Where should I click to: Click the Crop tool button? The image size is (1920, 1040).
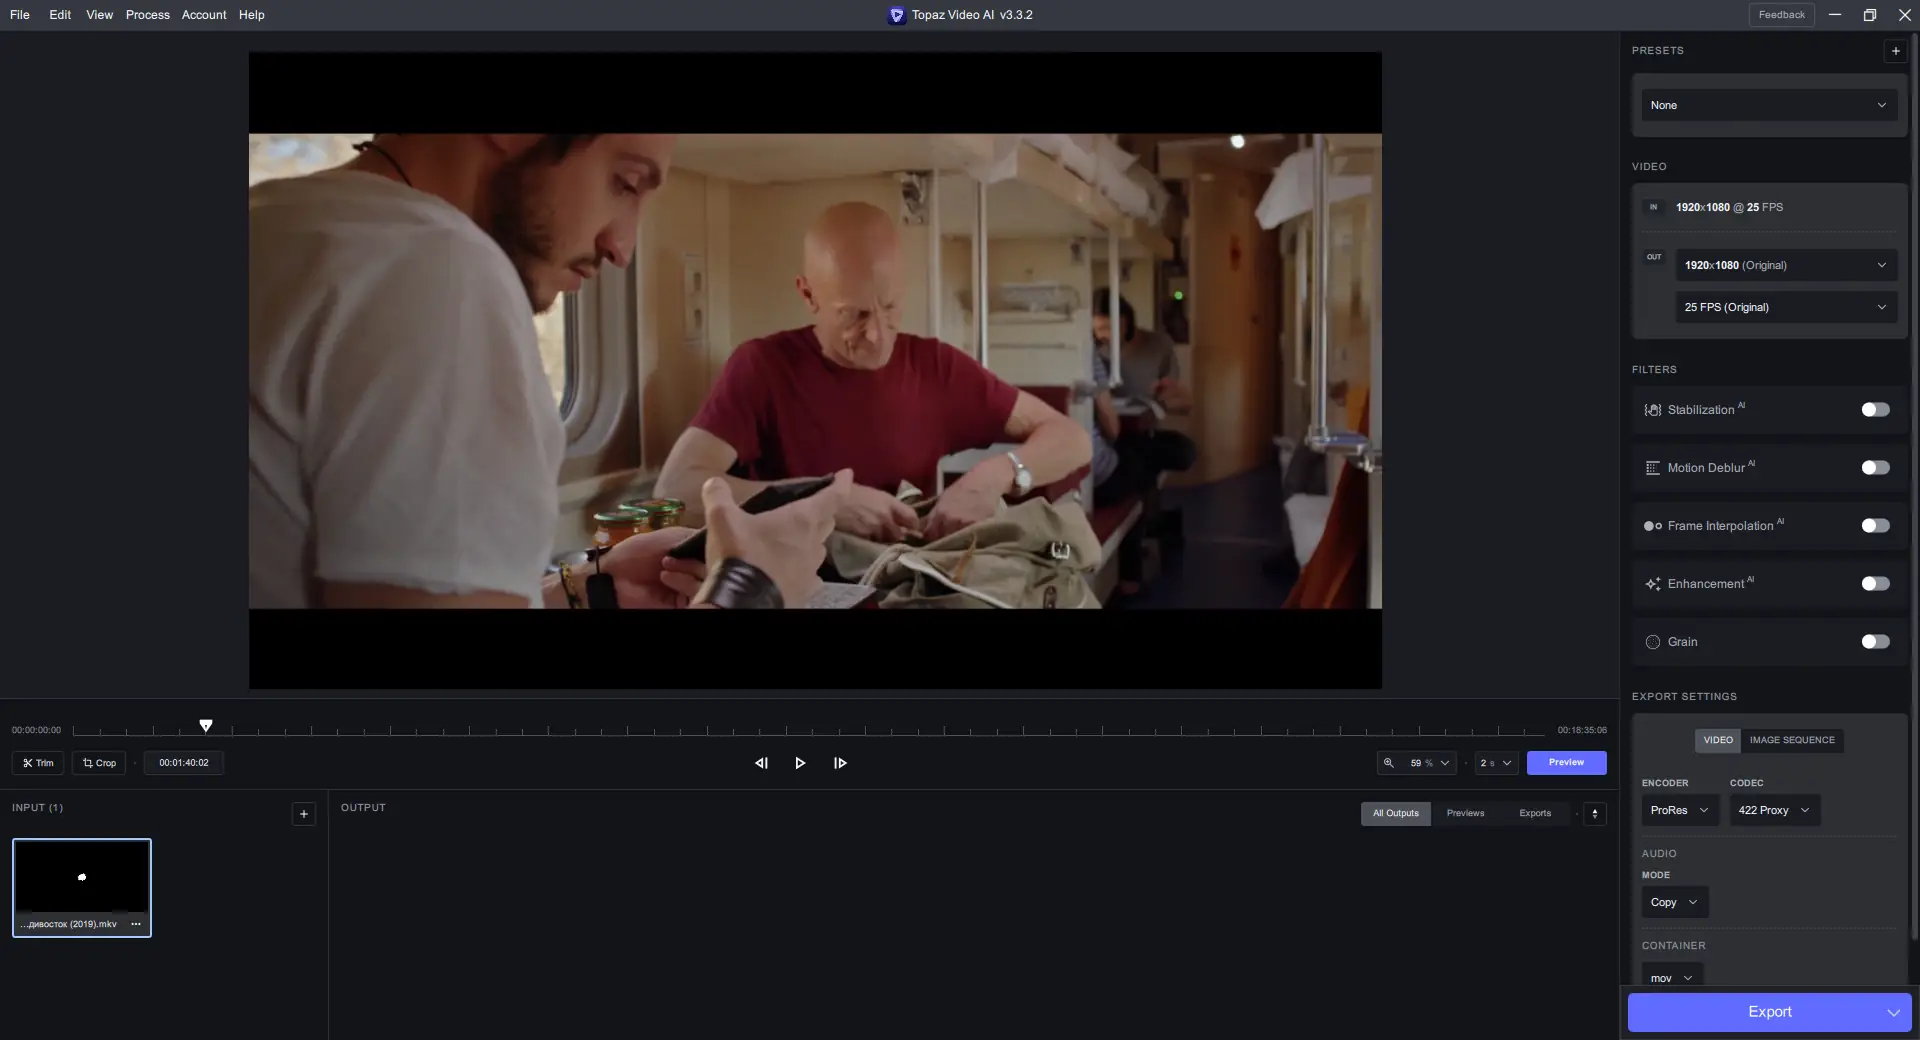click(x=99, y=763)
